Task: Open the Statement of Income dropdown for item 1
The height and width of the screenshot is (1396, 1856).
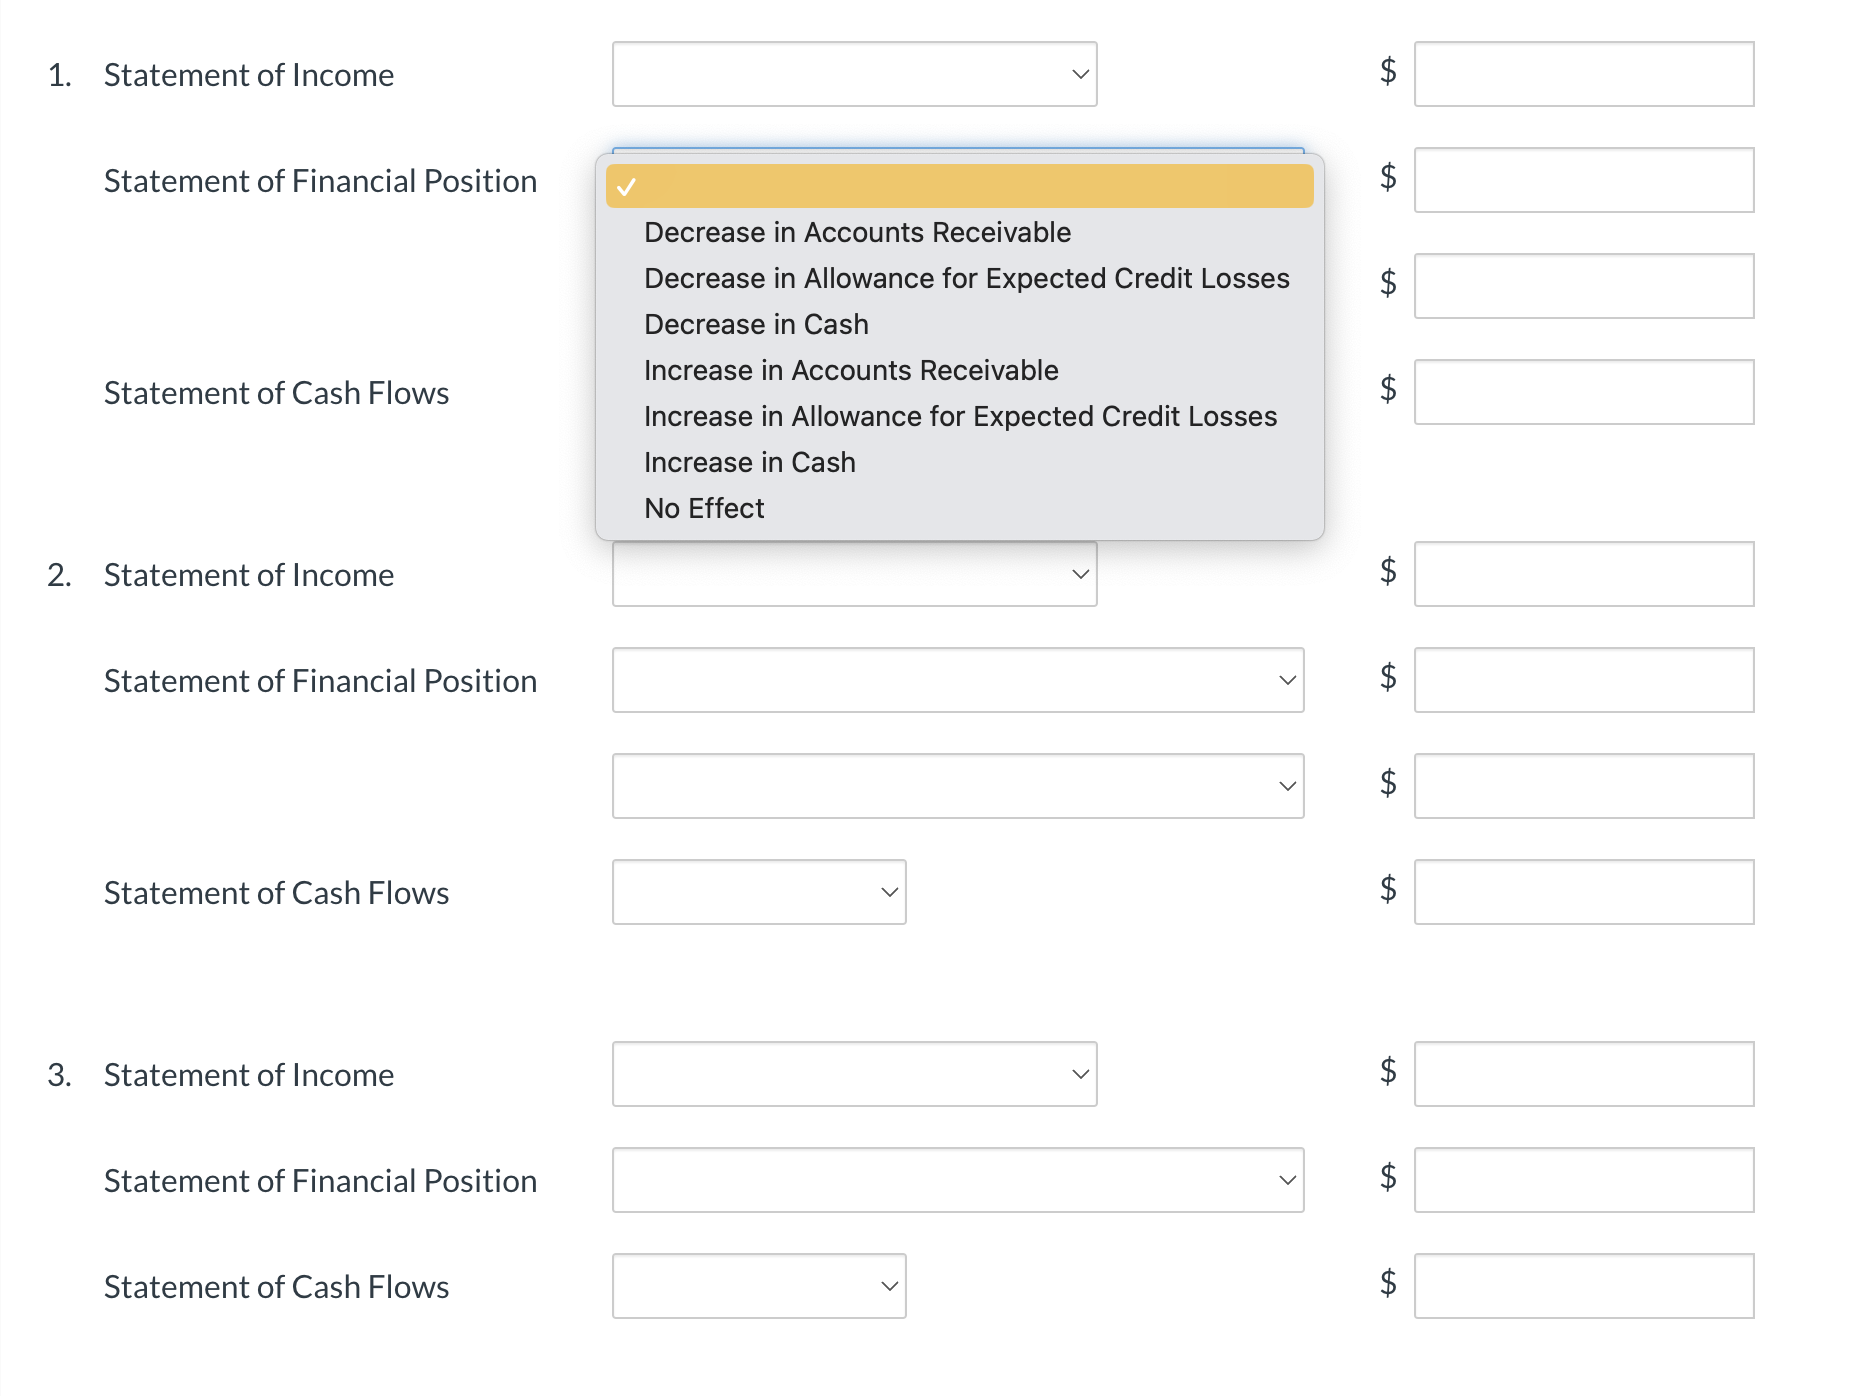Action: 854,74
